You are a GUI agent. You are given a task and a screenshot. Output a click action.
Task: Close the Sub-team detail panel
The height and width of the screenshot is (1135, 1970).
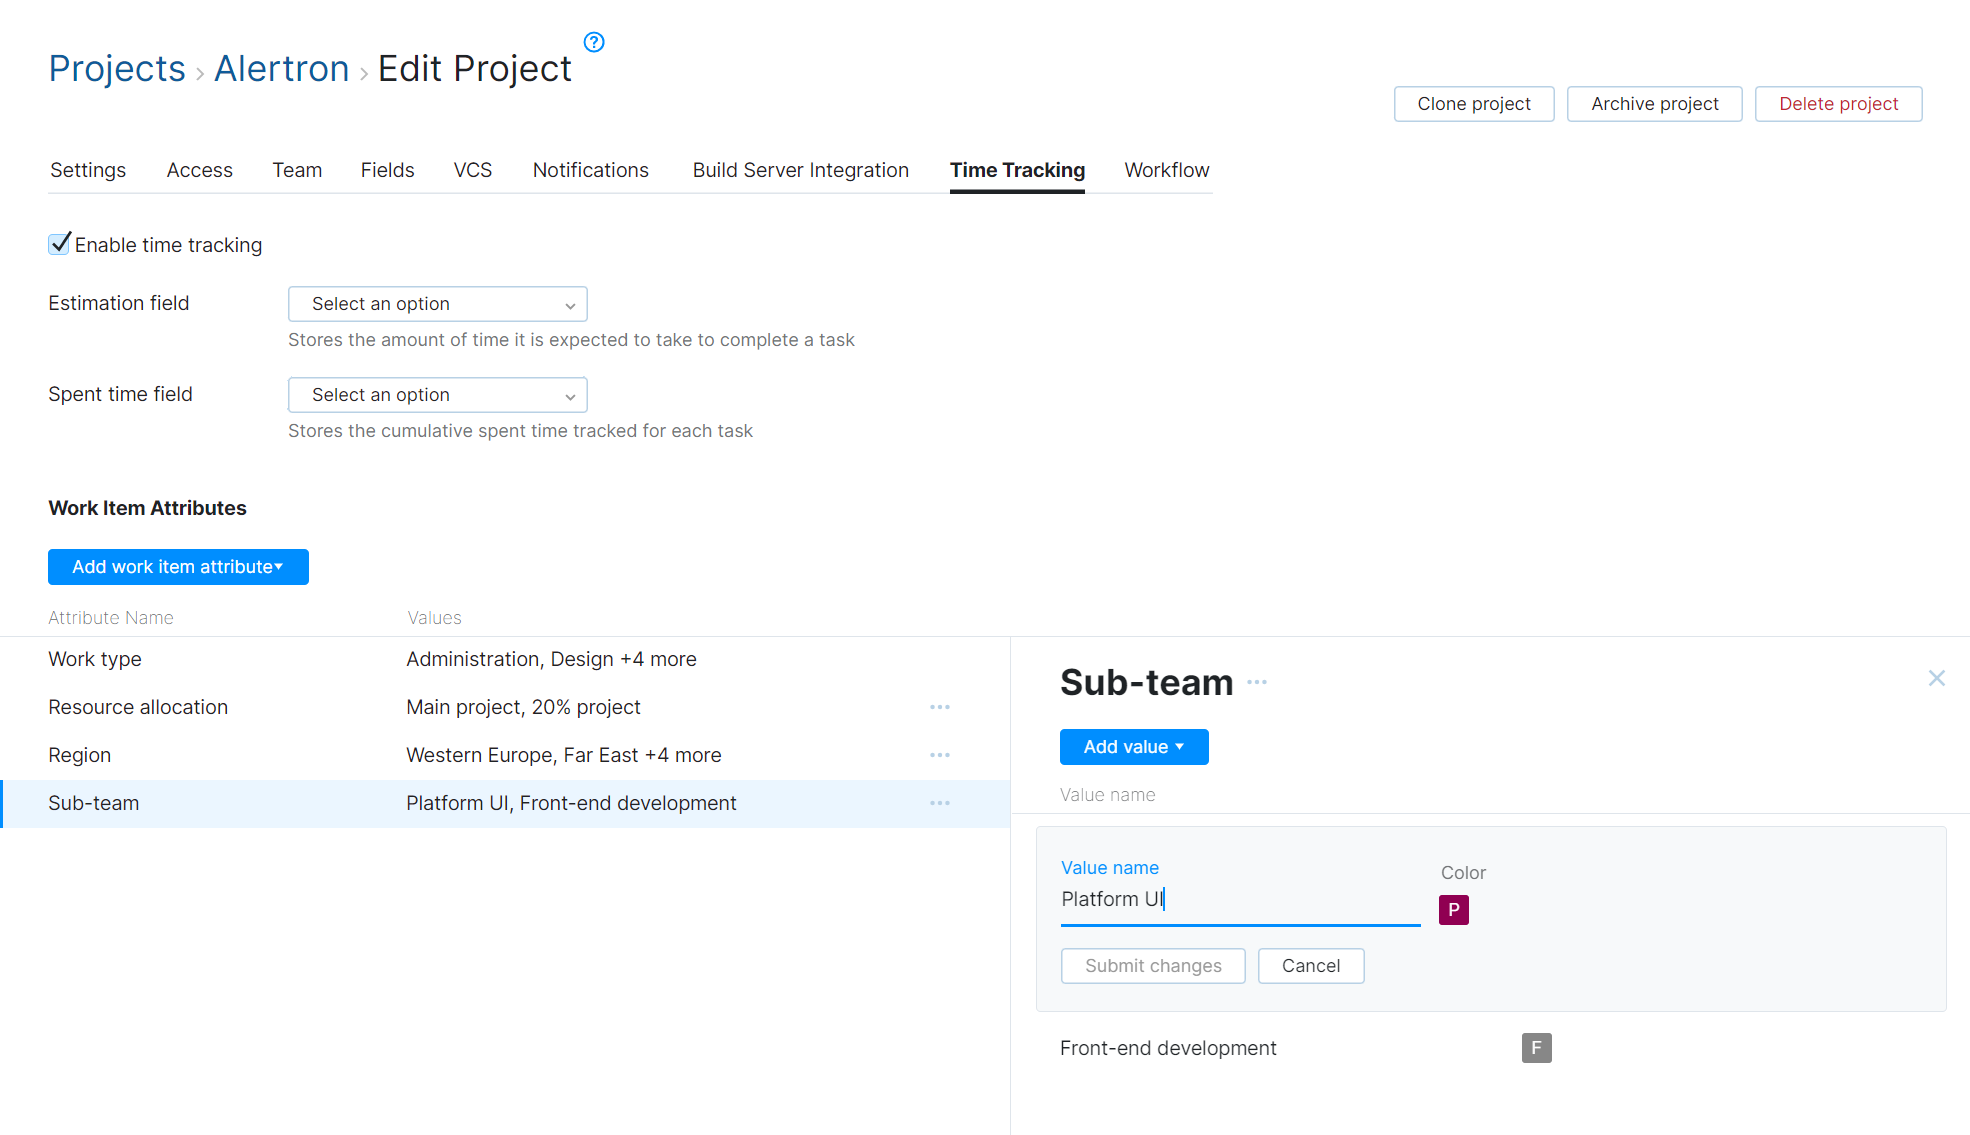1936,678
